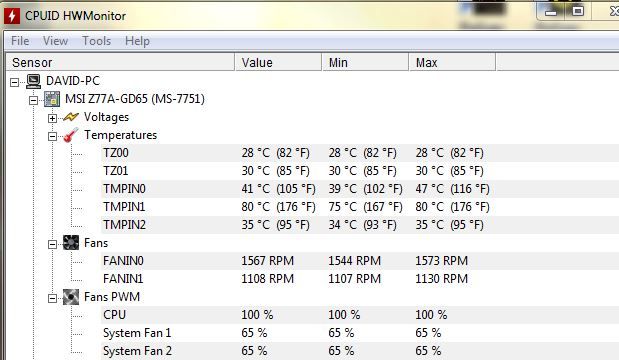Open the File menu
The image size is (619, 360).
tap(20, 41)
